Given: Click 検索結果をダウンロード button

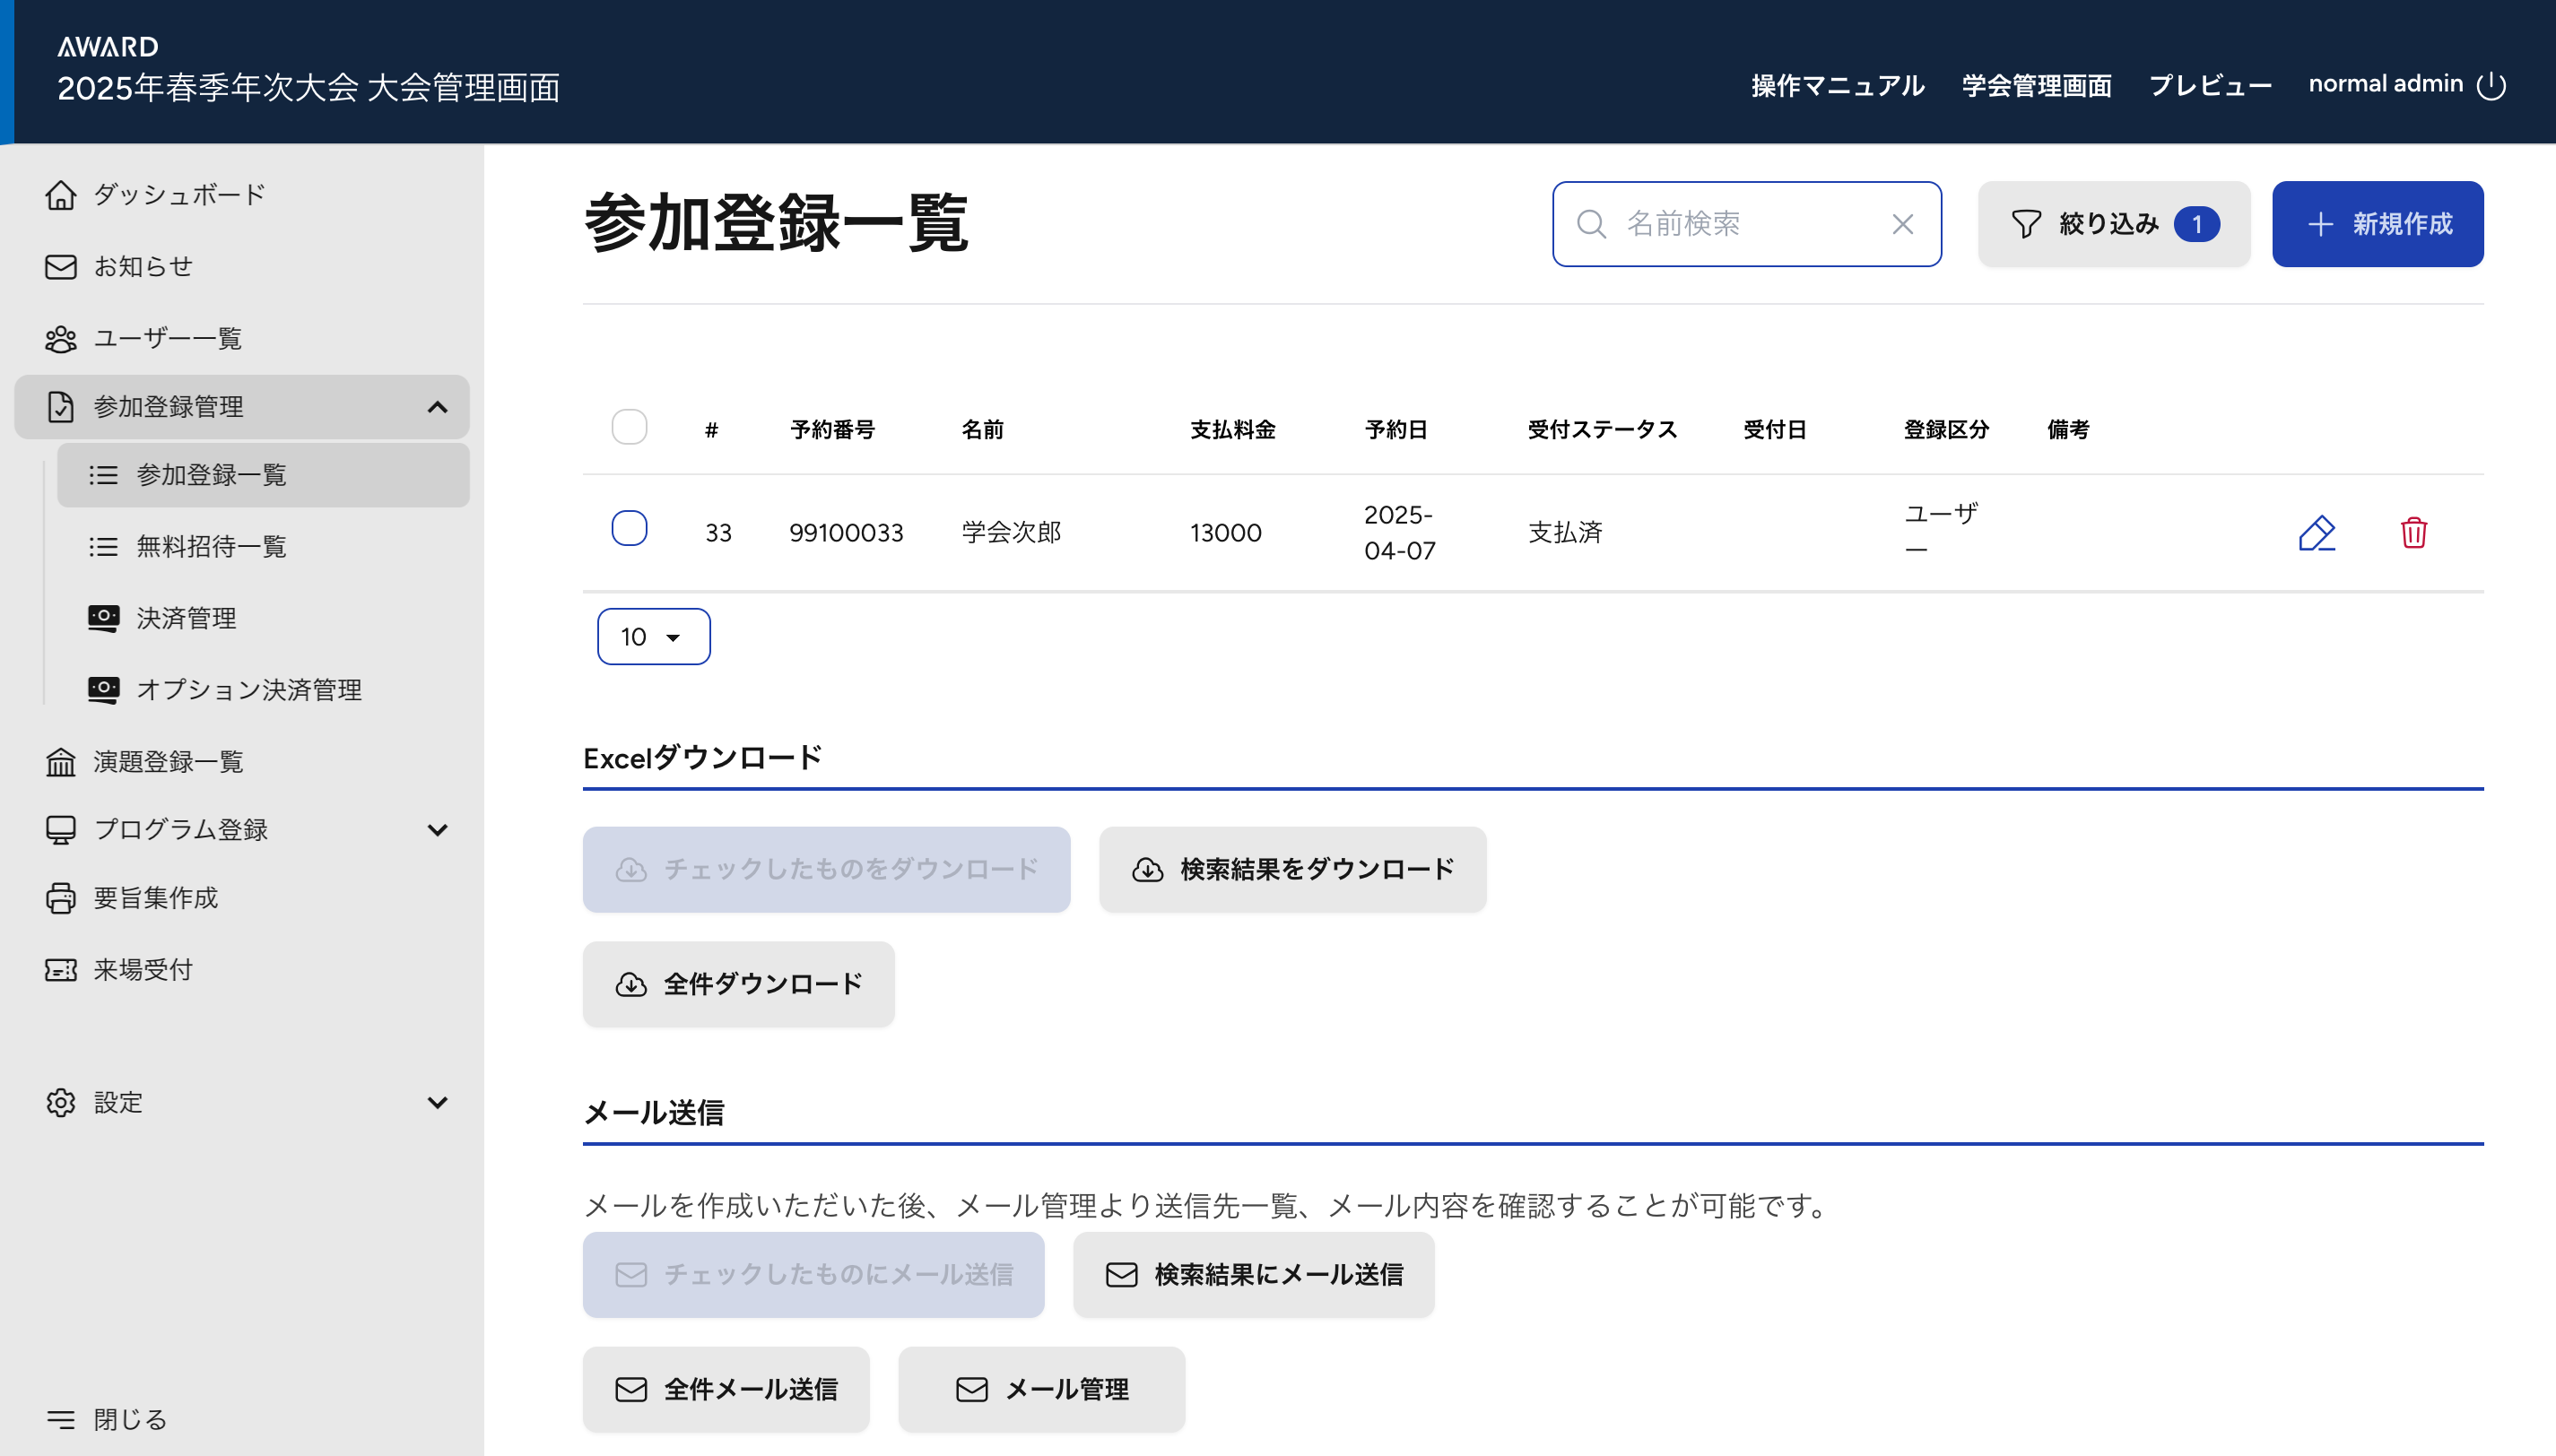Looking at the screenshot, I should (1292, 869).
